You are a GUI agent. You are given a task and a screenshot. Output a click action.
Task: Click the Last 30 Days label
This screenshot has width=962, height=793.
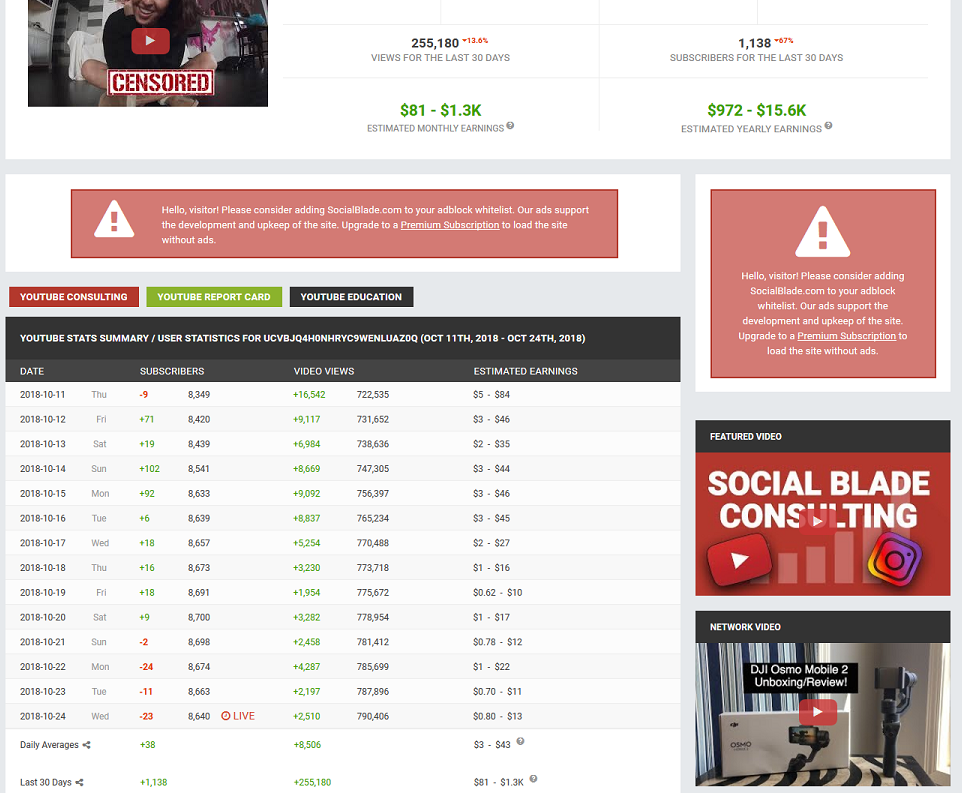(45, 783)
